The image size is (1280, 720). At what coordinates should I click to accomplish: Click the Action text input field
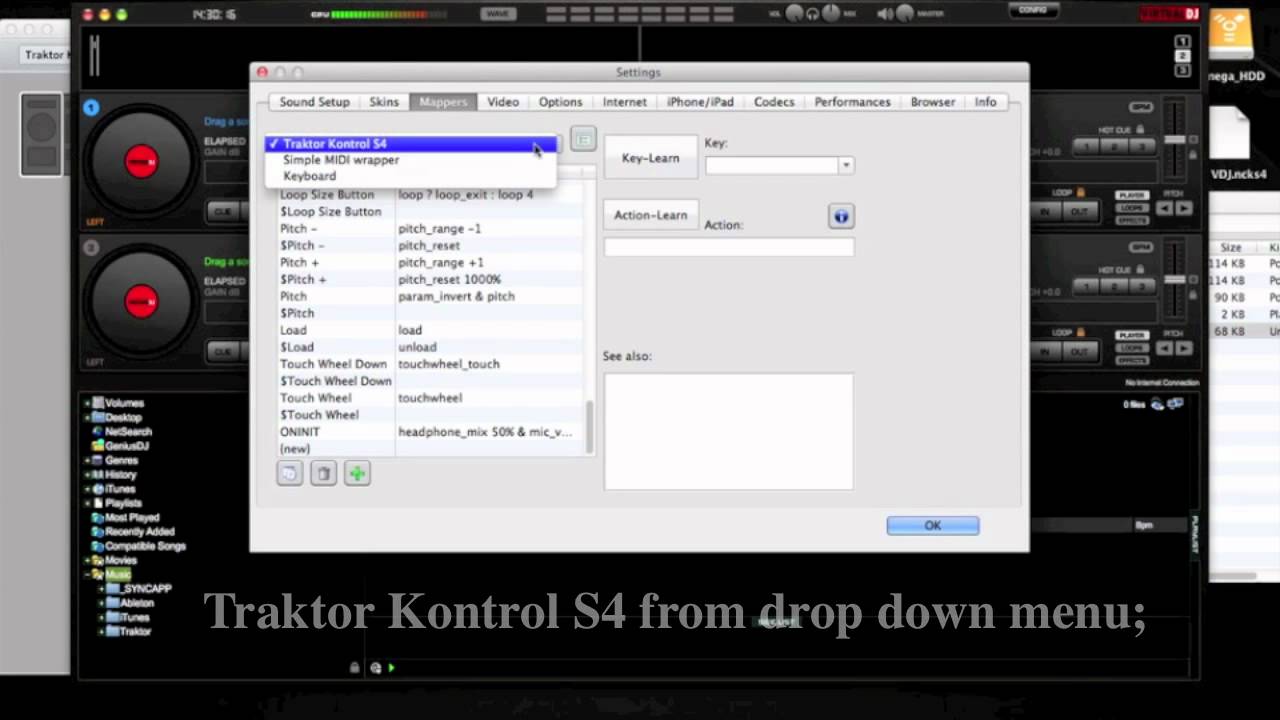tap(729, 246)
